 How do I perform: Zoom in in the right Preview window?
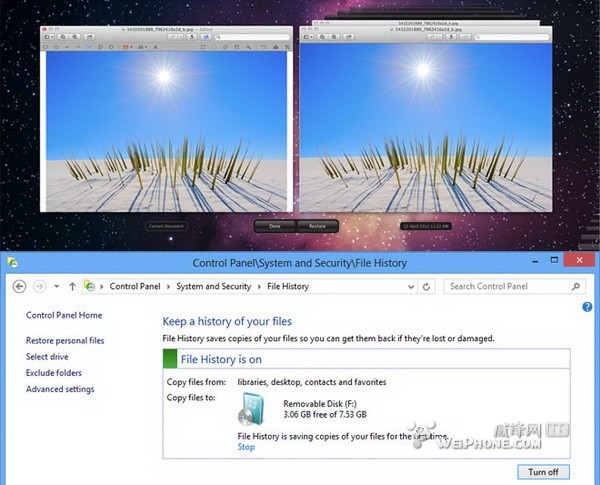coord(334,37)
